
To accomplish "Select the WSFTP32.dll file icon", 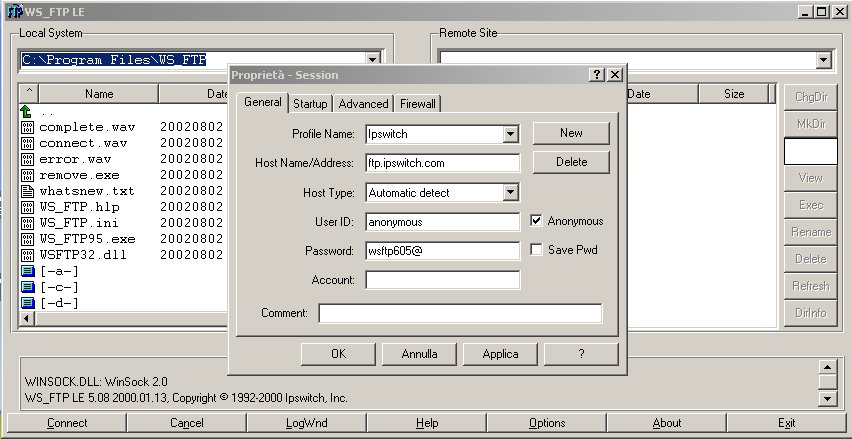I will 27,255.
